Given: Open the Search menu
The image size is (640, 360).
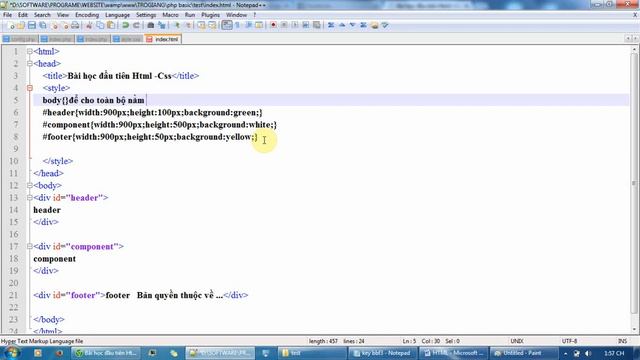Looking at the screenshot, I should coord(42,15).
